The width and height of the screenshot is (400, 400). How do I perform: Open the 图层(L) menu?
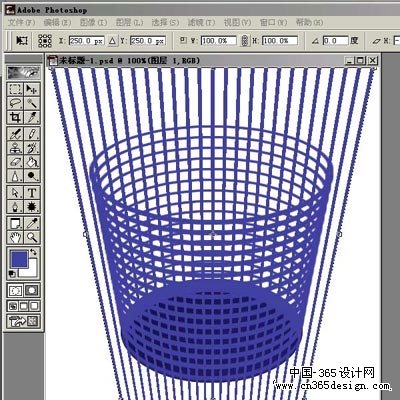129,22
